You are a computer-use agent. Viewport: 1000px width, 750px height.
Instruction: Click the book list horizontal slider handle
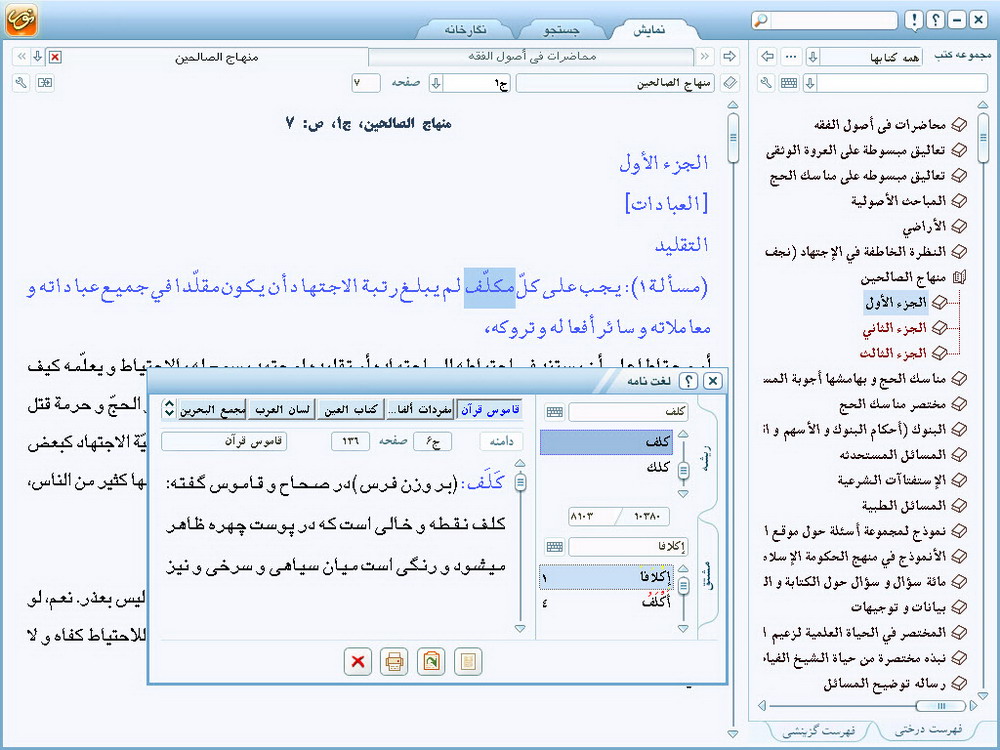[940, 705]
